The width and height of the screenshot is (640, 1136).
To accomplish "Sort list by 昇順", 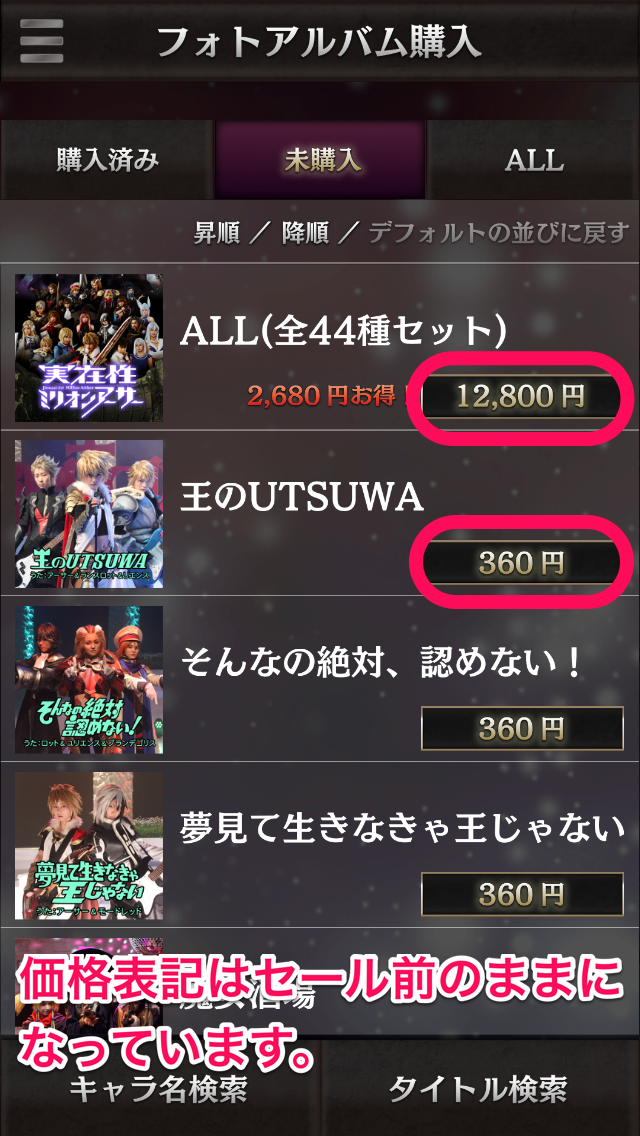I will [217, 234].
